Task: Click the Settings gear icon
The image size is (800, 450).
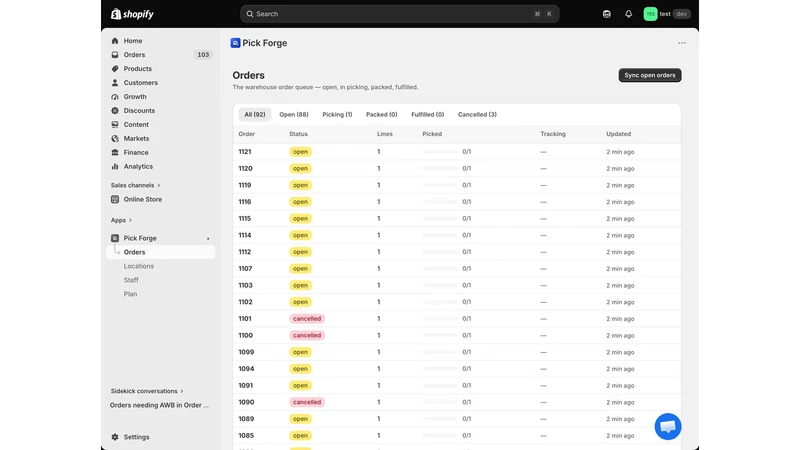Action: point(115,437)
